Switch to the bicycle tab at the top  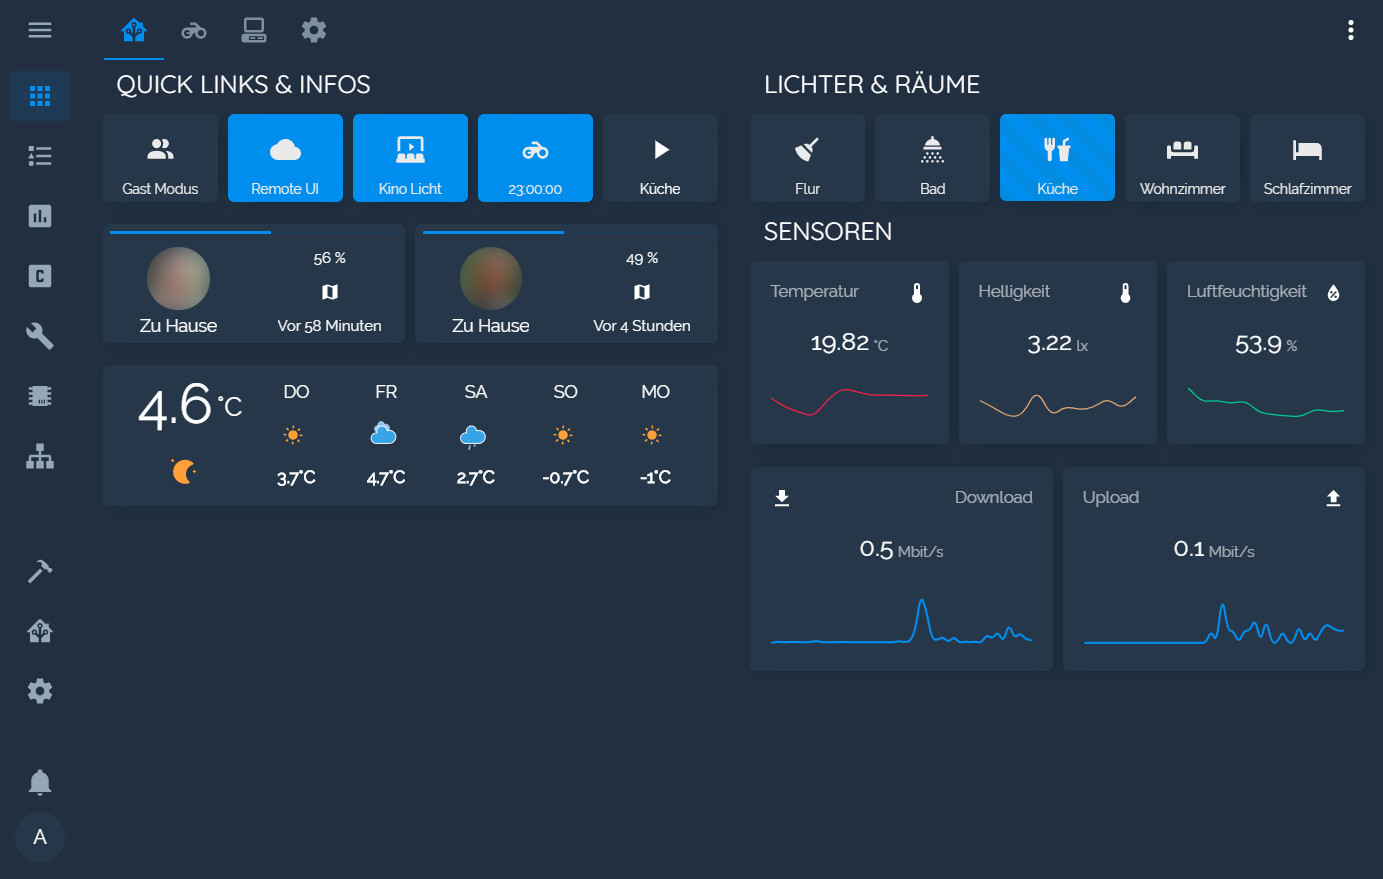[193, 30]
